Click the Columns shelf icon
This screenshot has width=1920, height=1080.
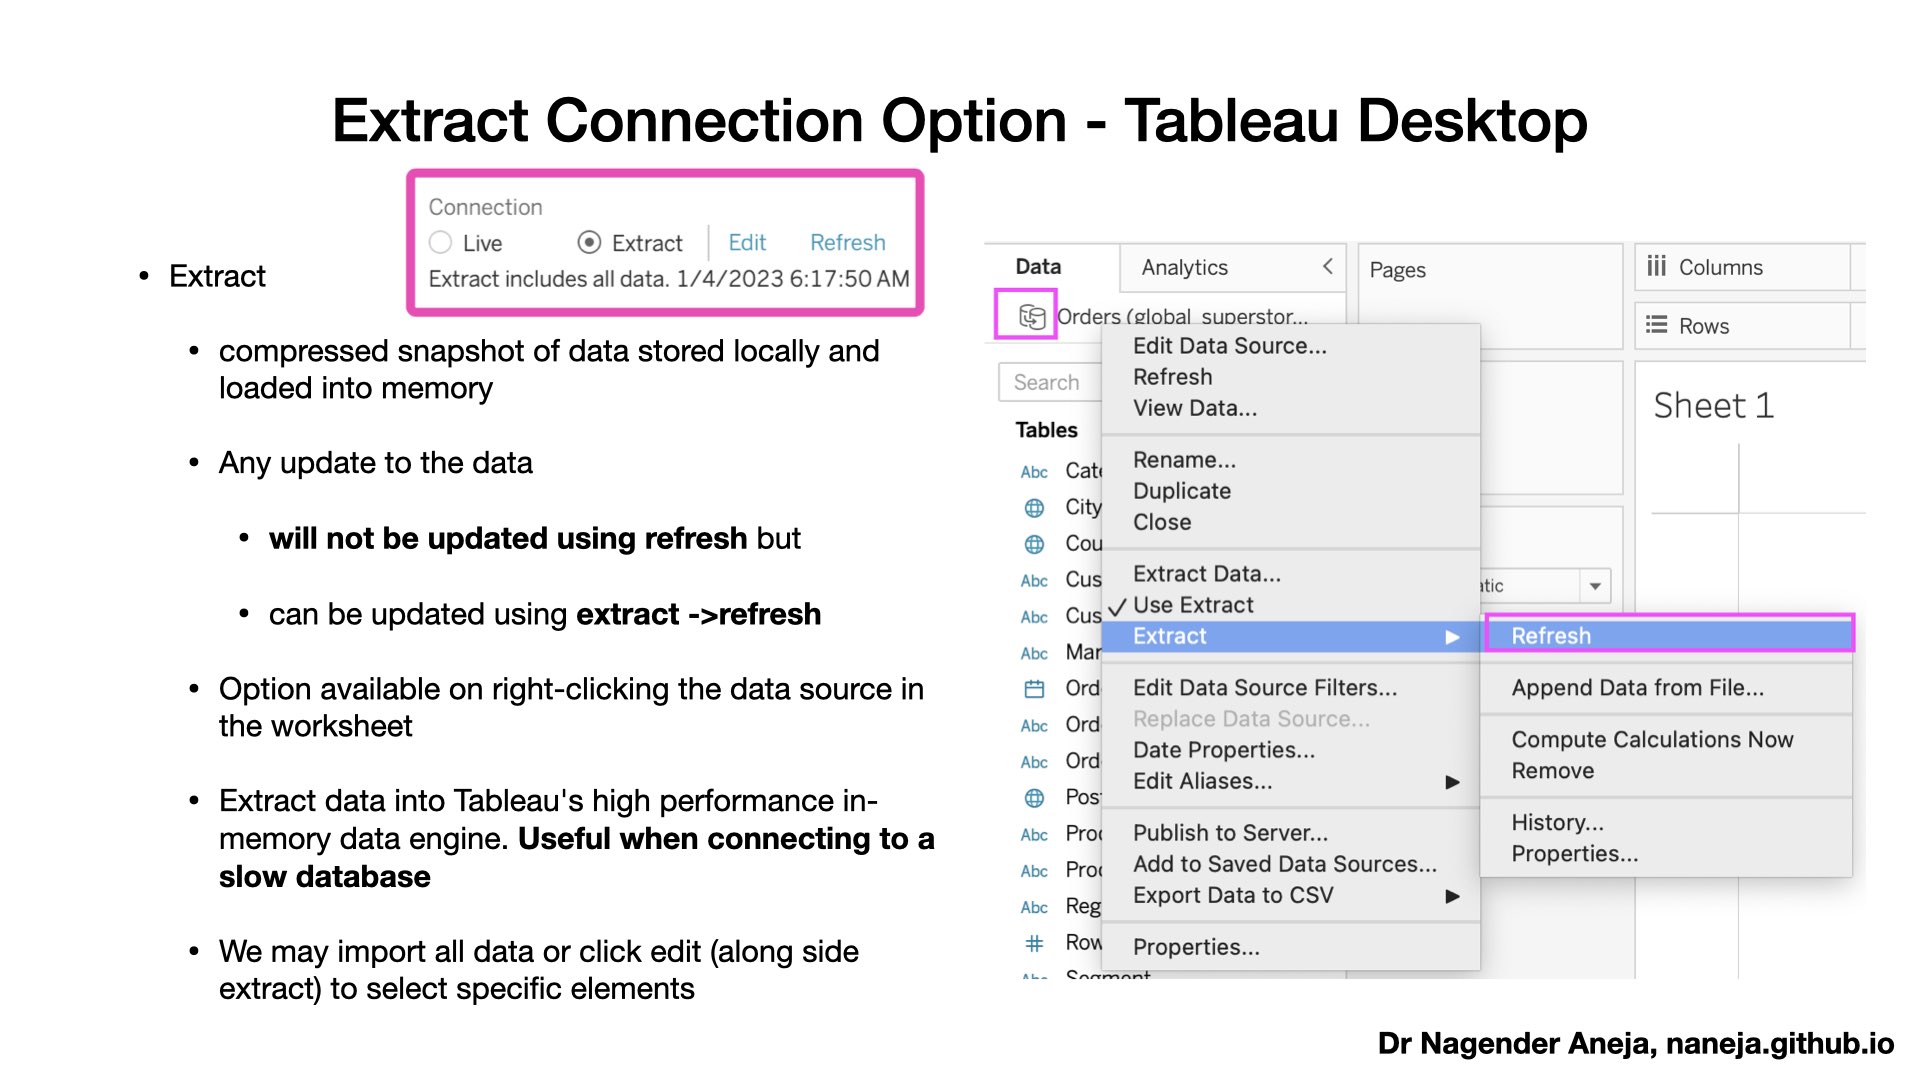(1656, 266)
